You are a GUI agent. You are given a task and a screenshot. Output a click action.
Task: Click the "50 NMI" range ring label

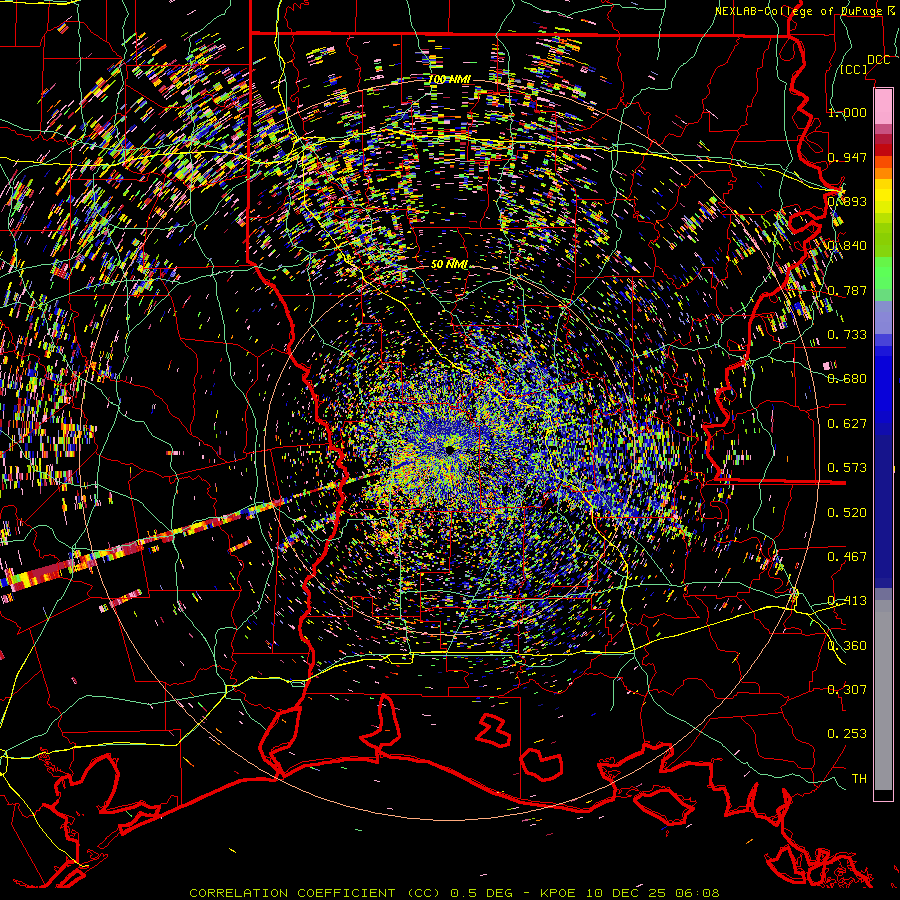449,264
